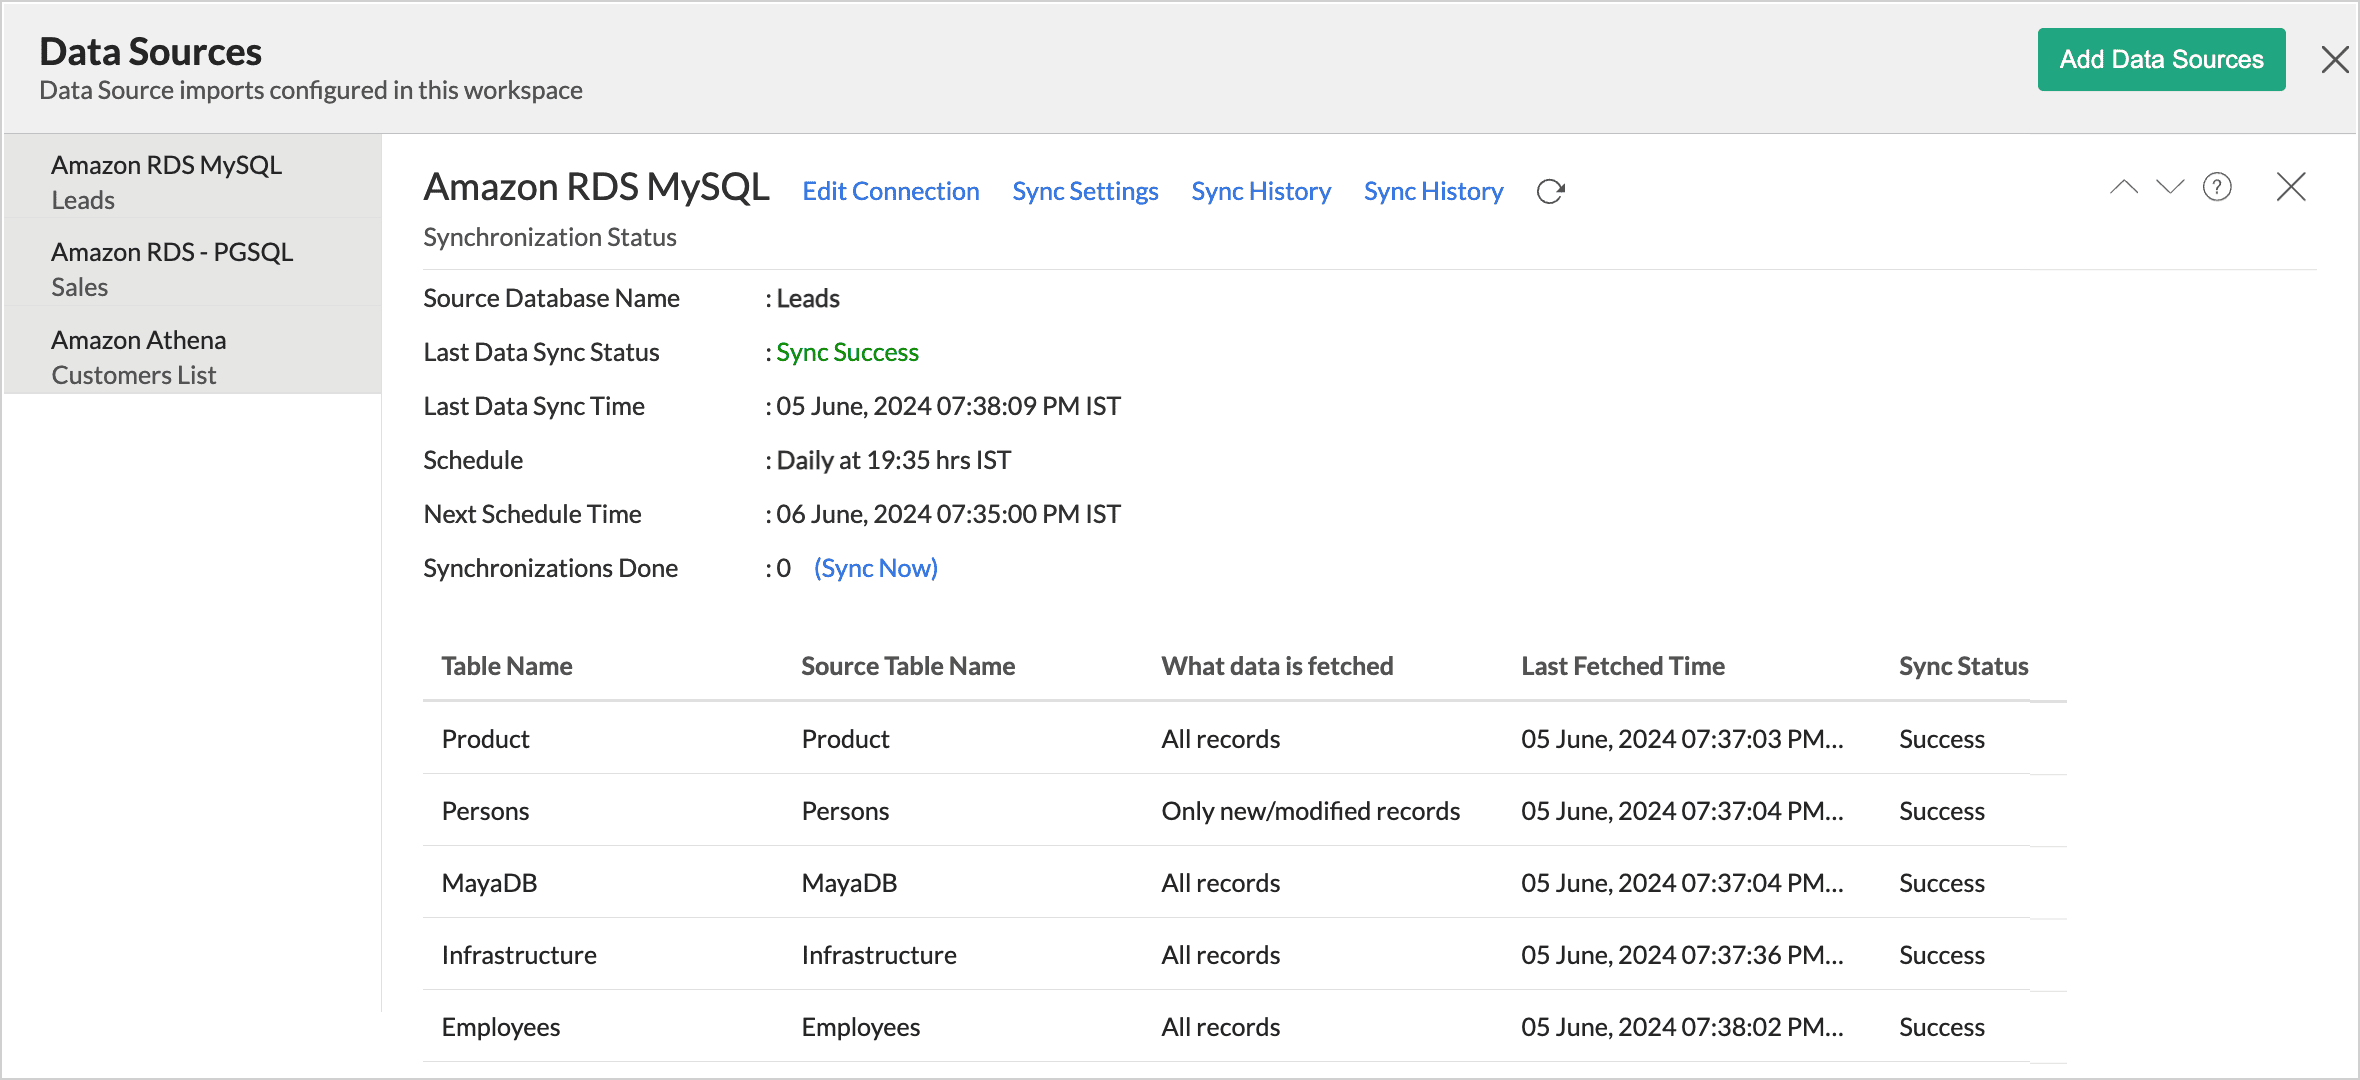Click the Table Name column header
Screen dimensions: 2360x1080
pos(507,666)
